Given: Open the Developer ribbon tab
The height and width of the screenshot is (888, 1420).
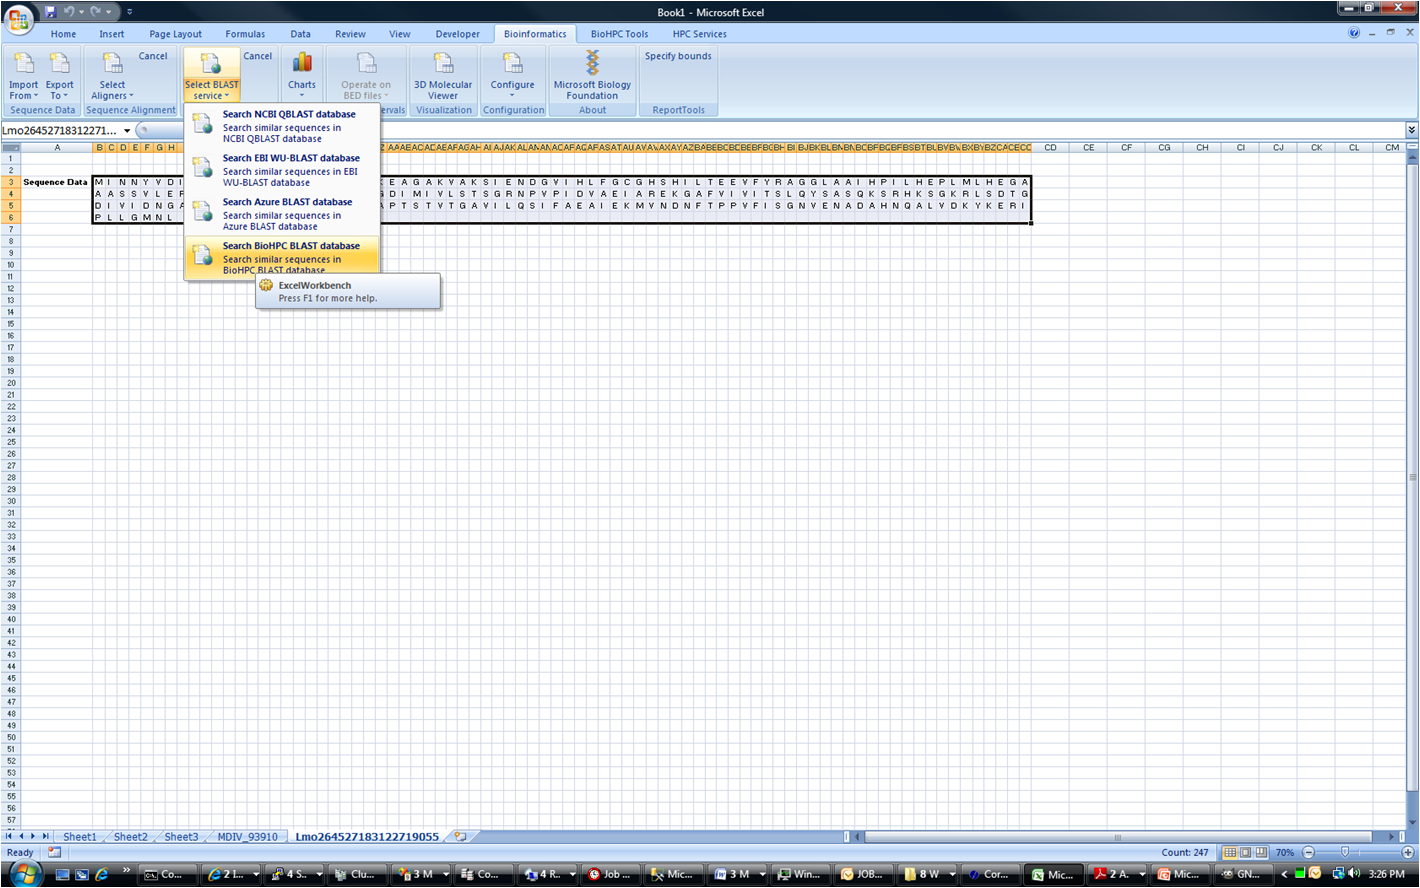Looking at the screenshot, I should (x=458, y=34).
